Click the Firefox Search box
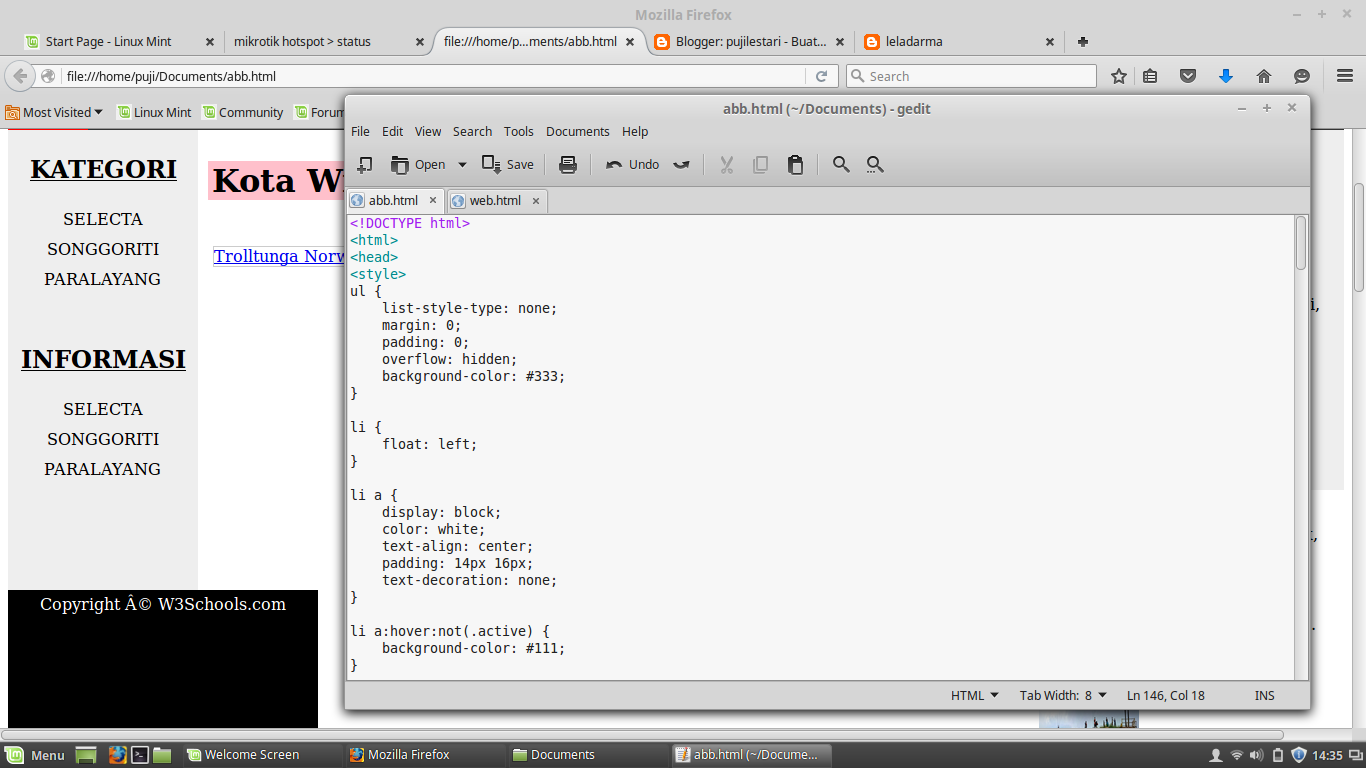 tap(971, 76)
